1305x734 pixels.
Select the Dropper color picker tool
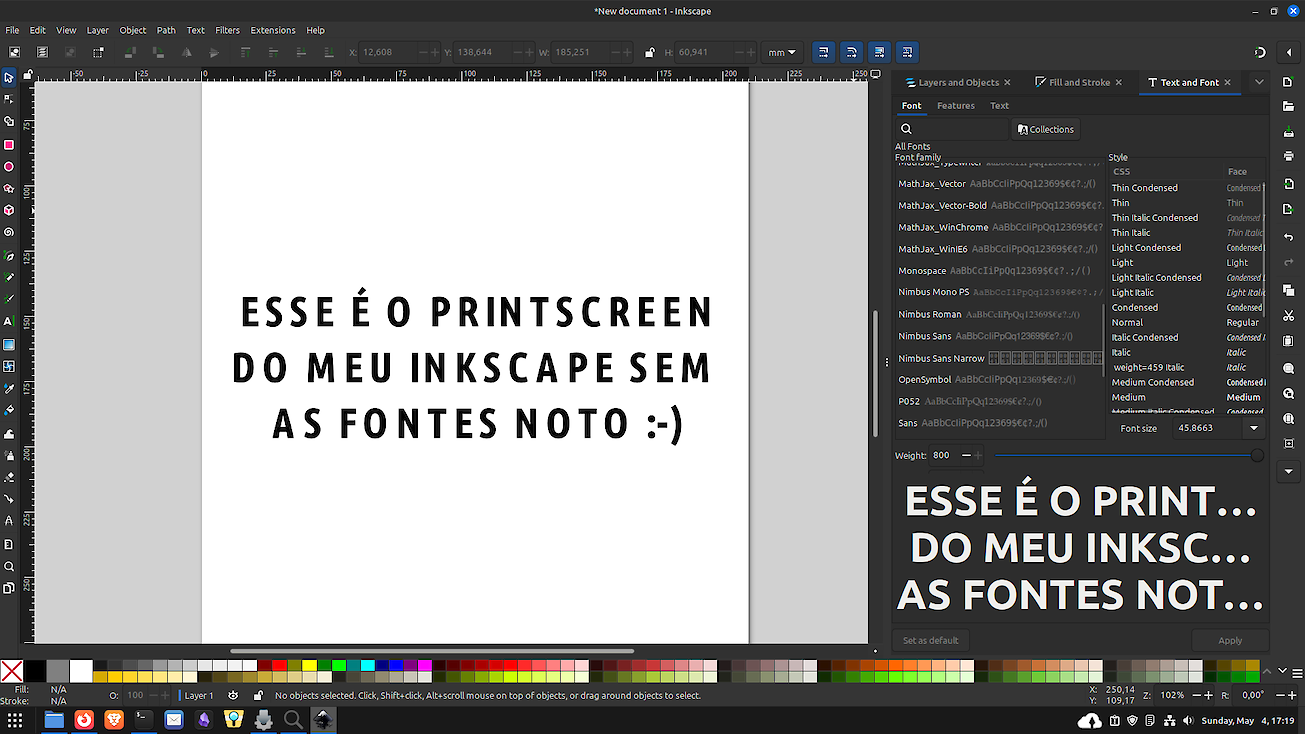point(9,388)
